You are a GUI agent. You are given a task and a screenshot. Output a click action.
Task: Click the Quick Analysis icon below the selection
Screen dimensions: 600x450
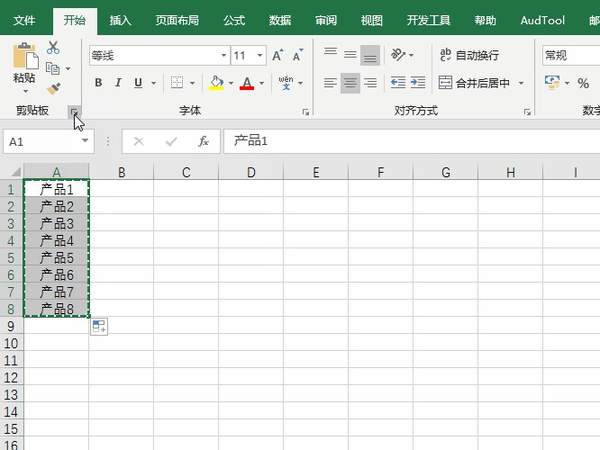(x=98, y=326)
